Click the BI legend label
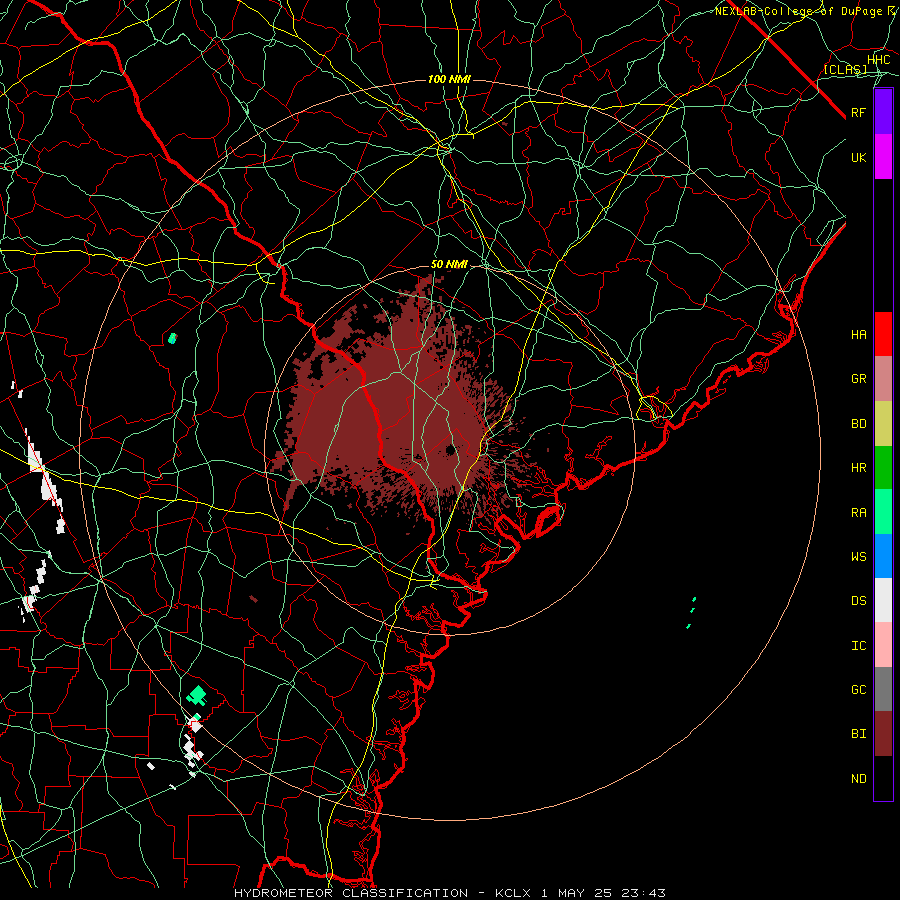This screenshot has height=900, width=900. click(859, 734)
